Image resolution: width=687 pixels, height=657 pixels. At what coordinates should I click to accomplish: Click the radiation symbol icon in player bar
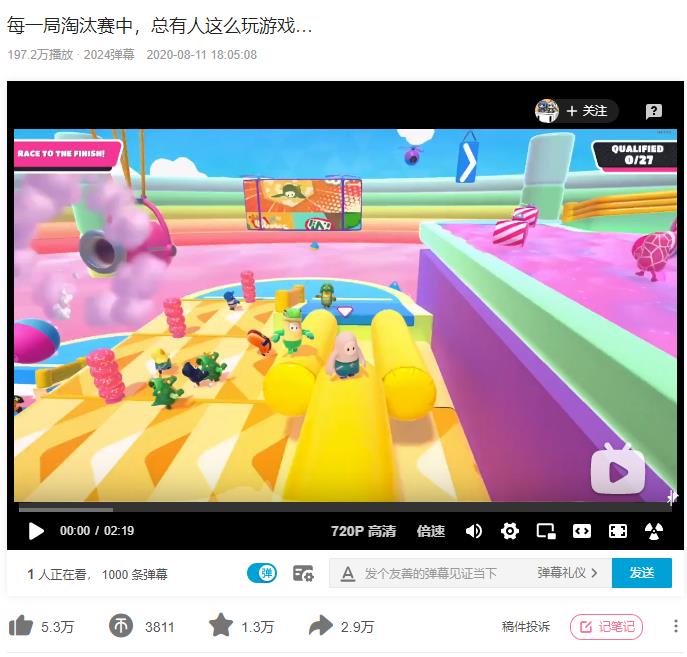click(x=654, y=531)
